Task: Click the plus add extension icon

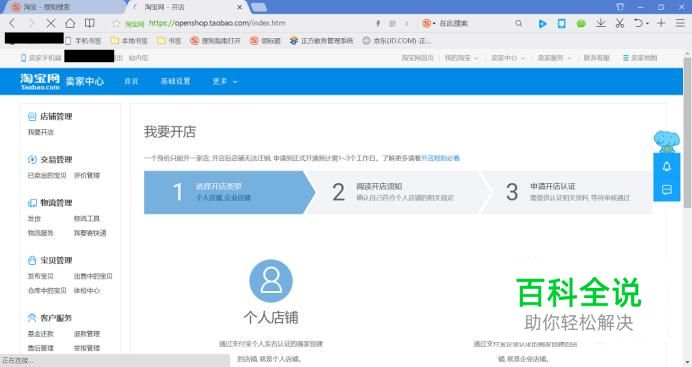Action: click(x=661, y=23)
